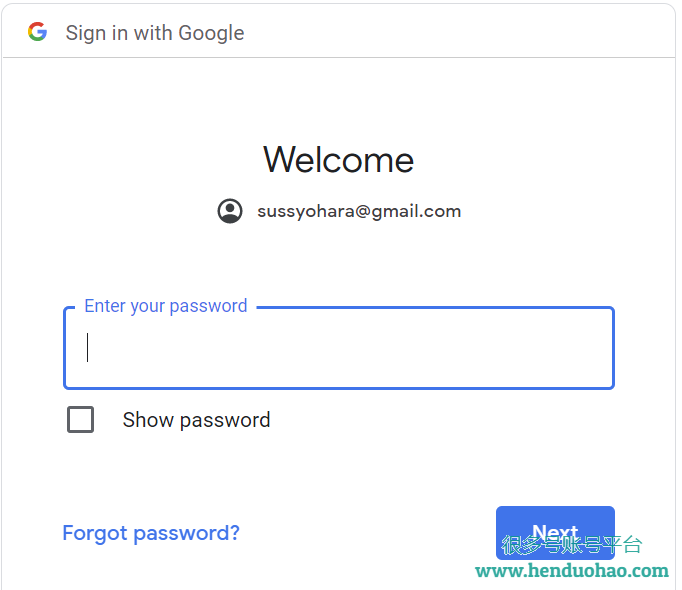
Task: Submit the password with Next
Action: click(x=555, y=533)
